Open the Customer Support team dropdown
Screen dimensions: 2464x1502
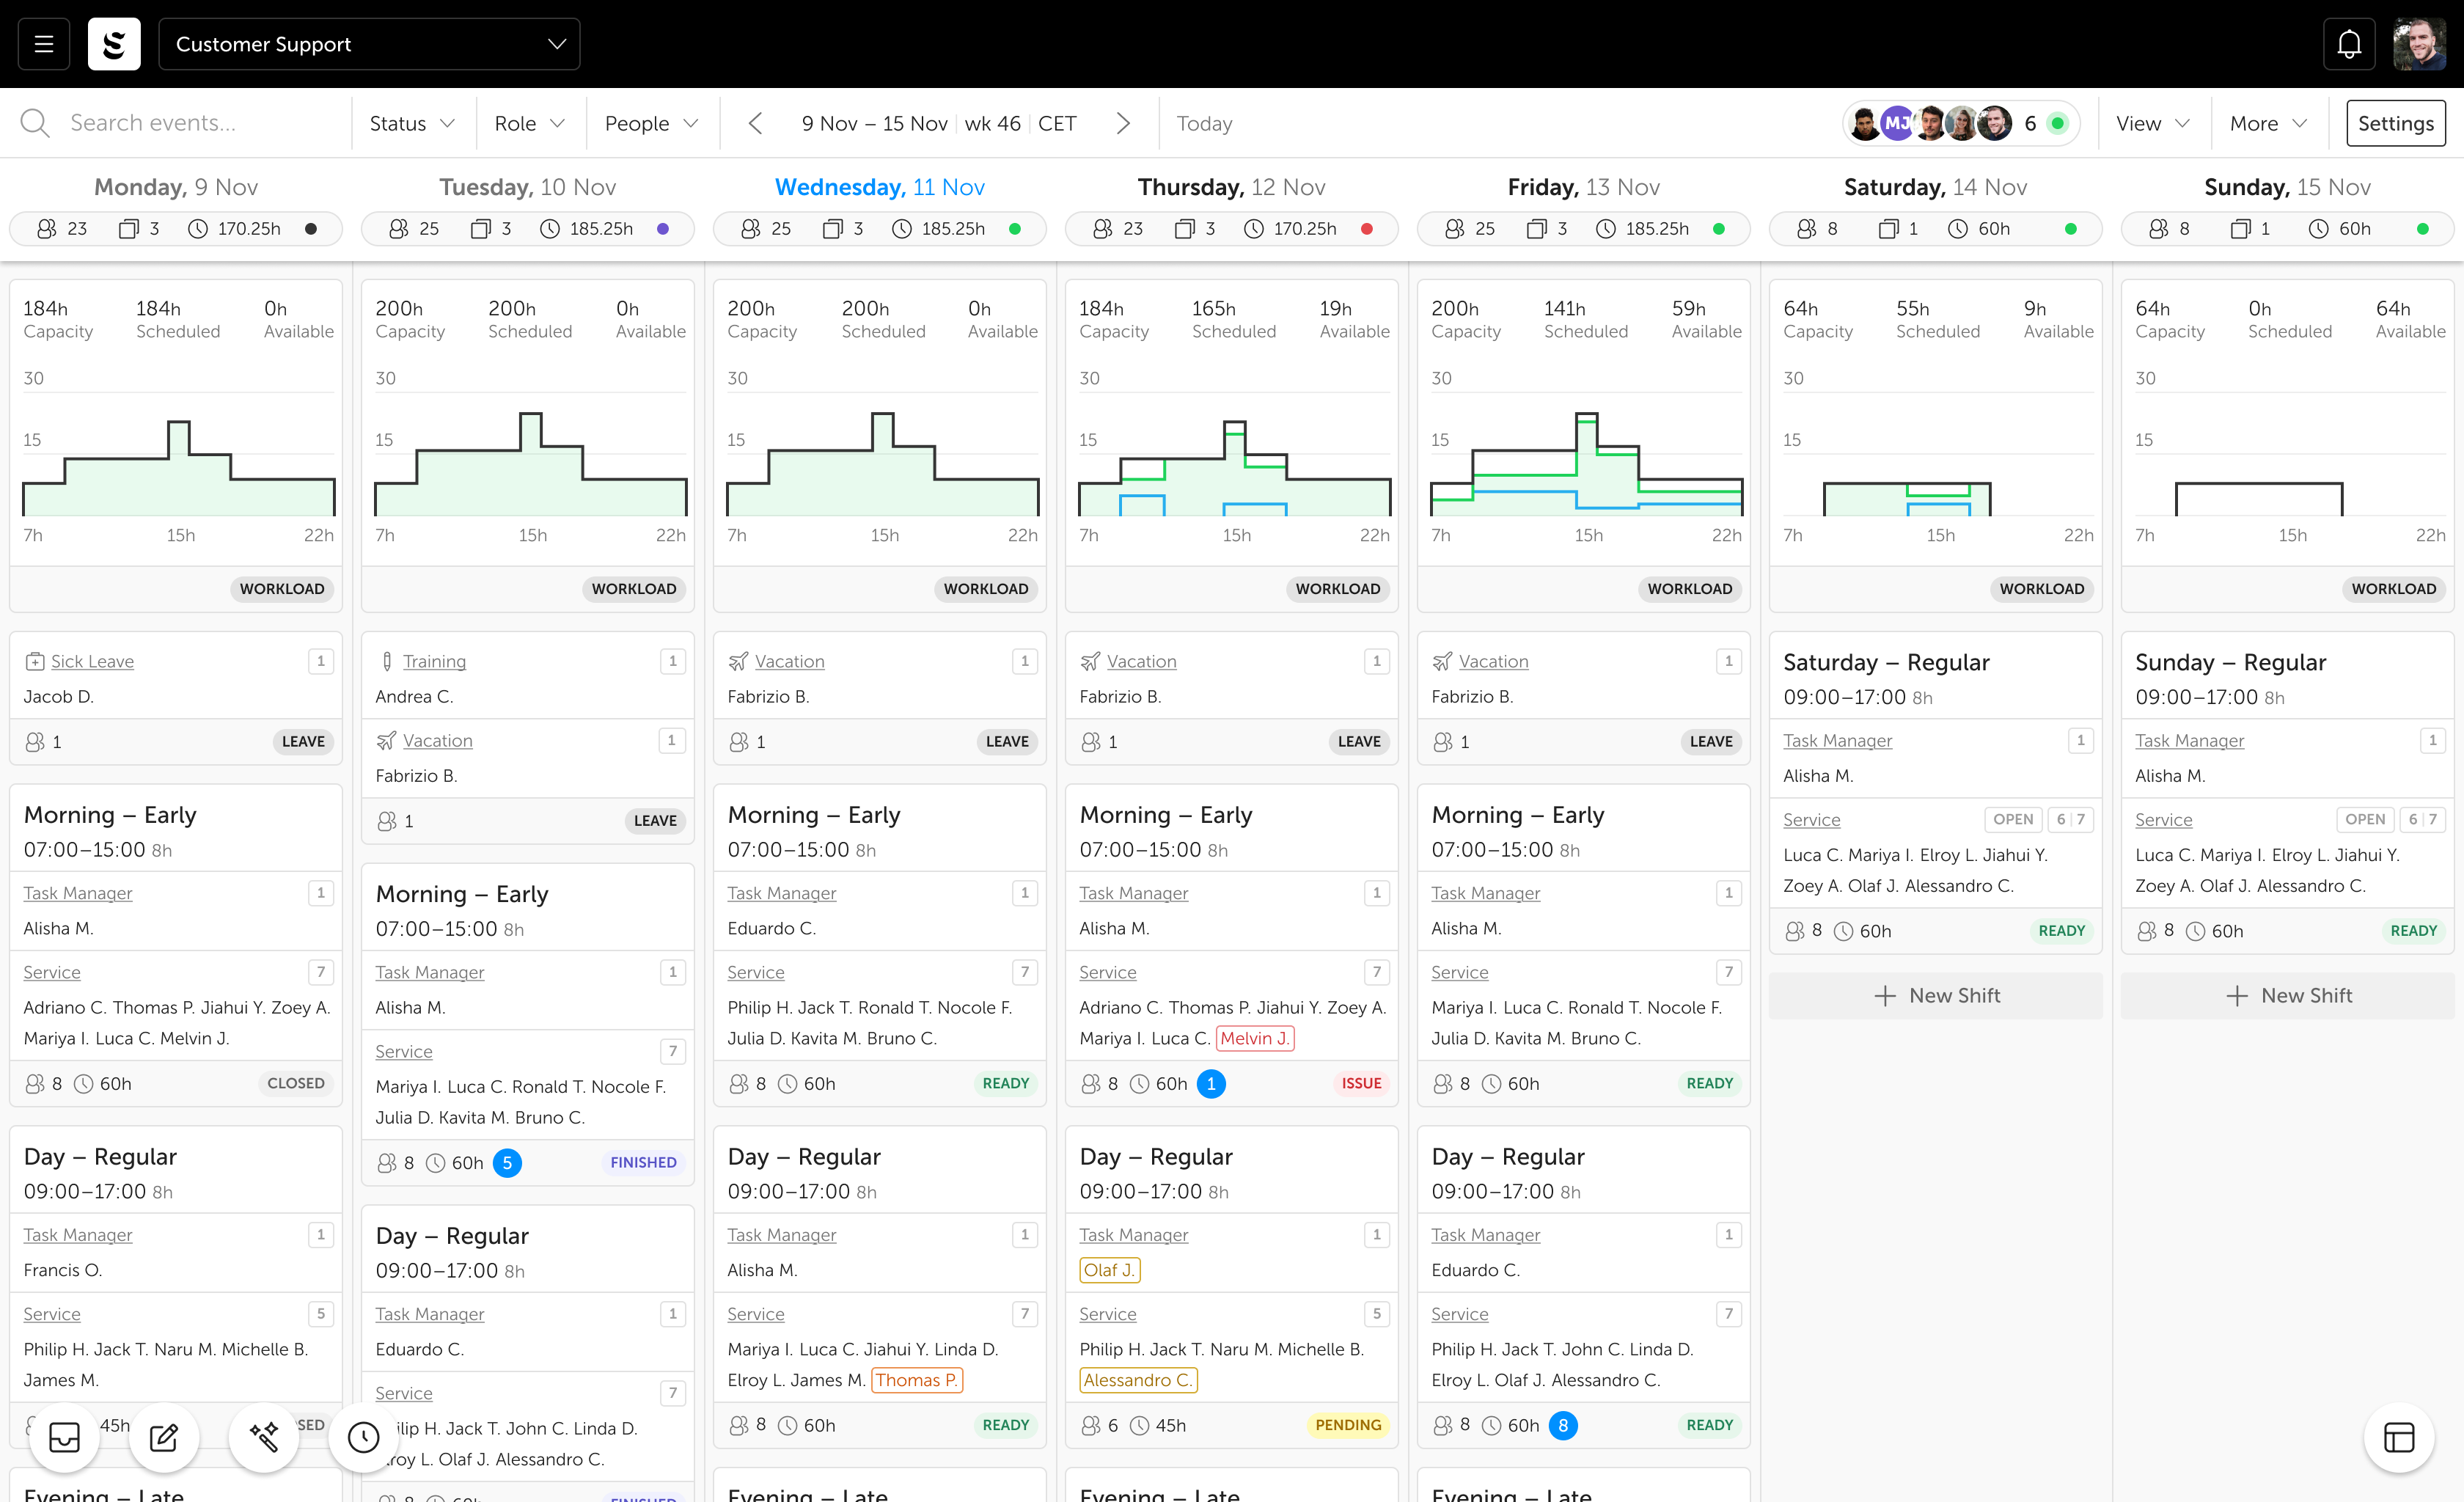(x=369, y=44)
